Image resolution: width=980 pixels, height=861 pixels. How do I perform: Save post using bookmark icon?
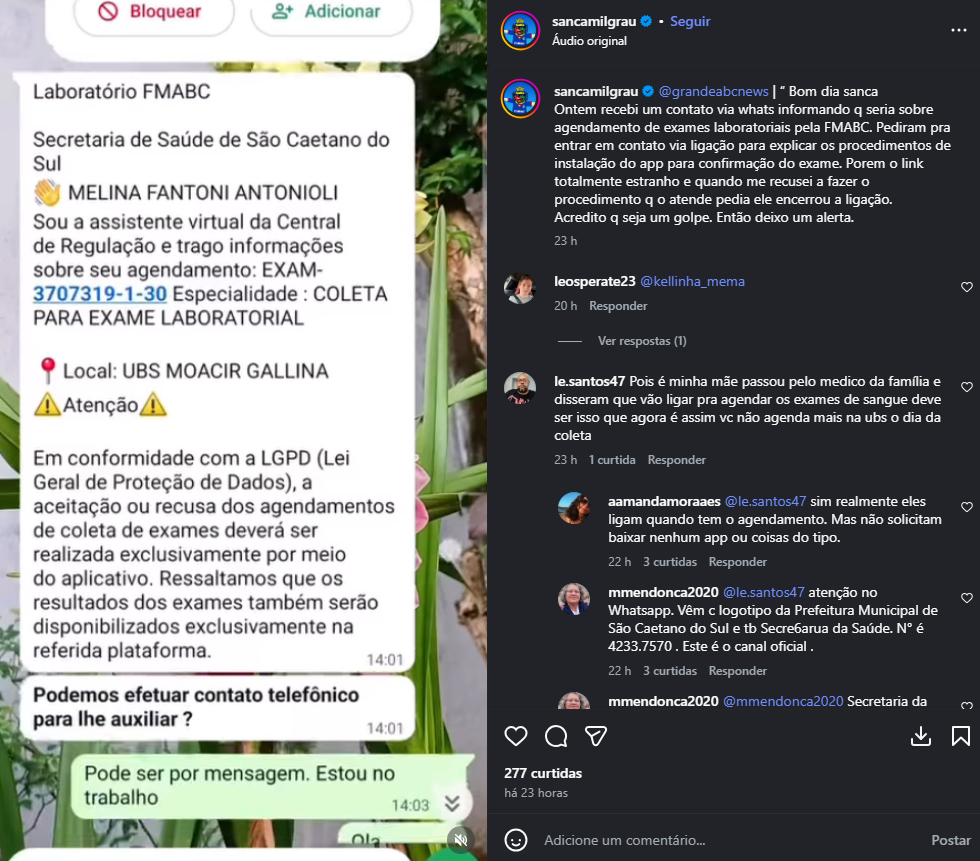[x=961, y=736]
